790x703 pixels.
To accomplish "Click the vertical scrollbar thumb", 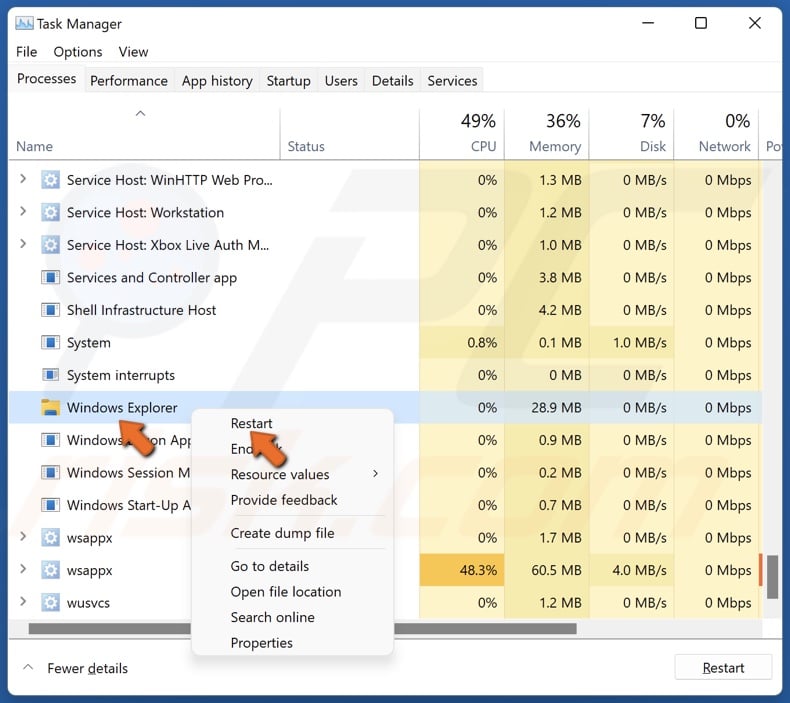I will click(x=772, y=577).
